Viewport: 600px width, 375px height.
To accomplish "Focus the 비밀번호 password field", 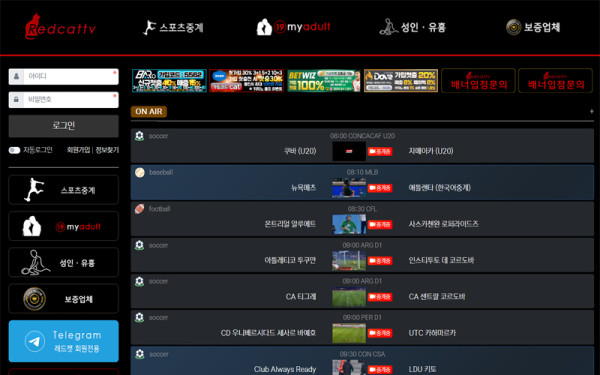I will (64, 100).
